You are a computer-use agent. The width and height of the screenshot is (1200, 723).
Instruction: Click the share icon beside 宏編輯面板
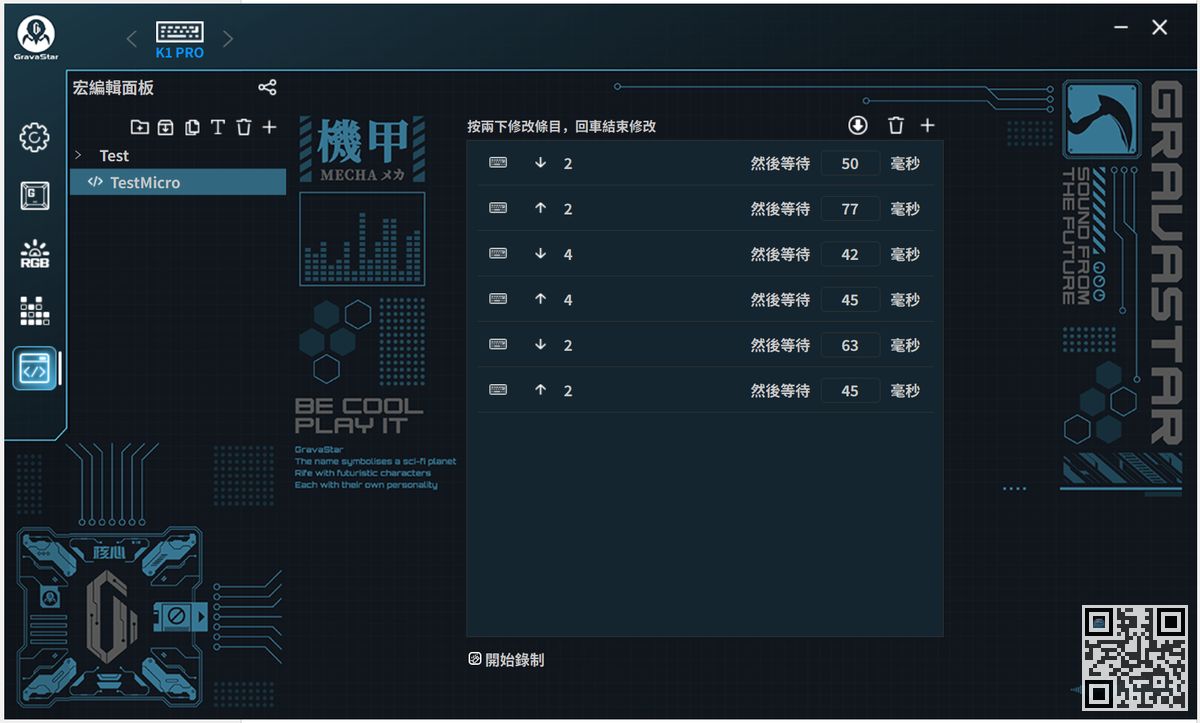267,88
